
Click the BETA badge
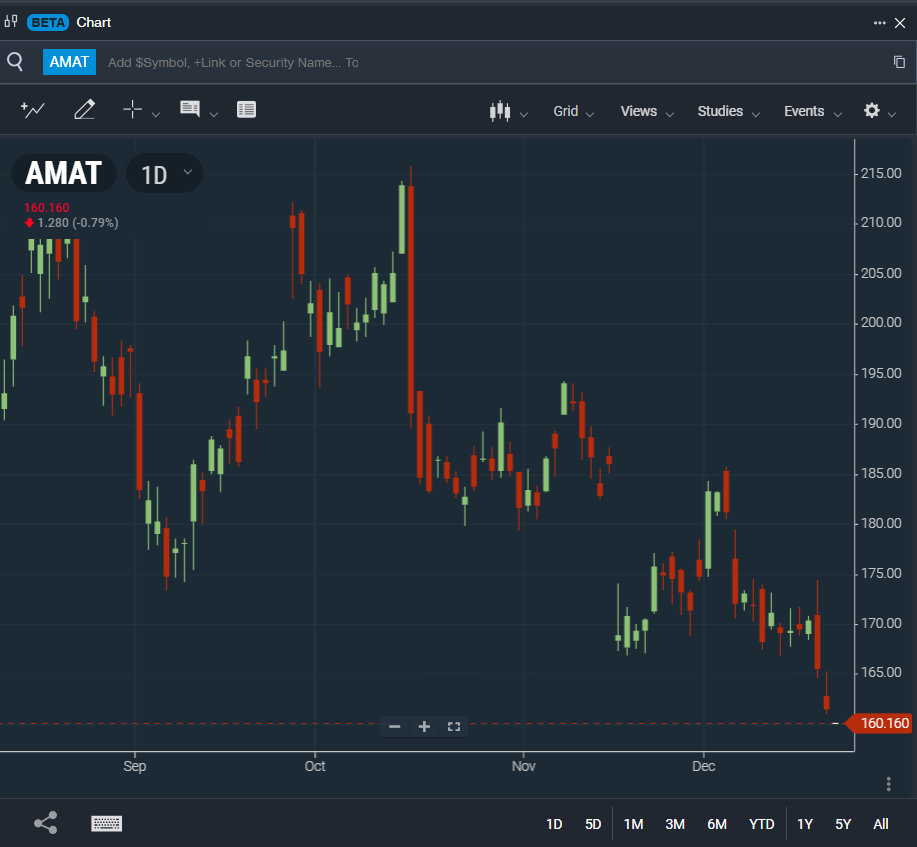click(x=48, y=22)
